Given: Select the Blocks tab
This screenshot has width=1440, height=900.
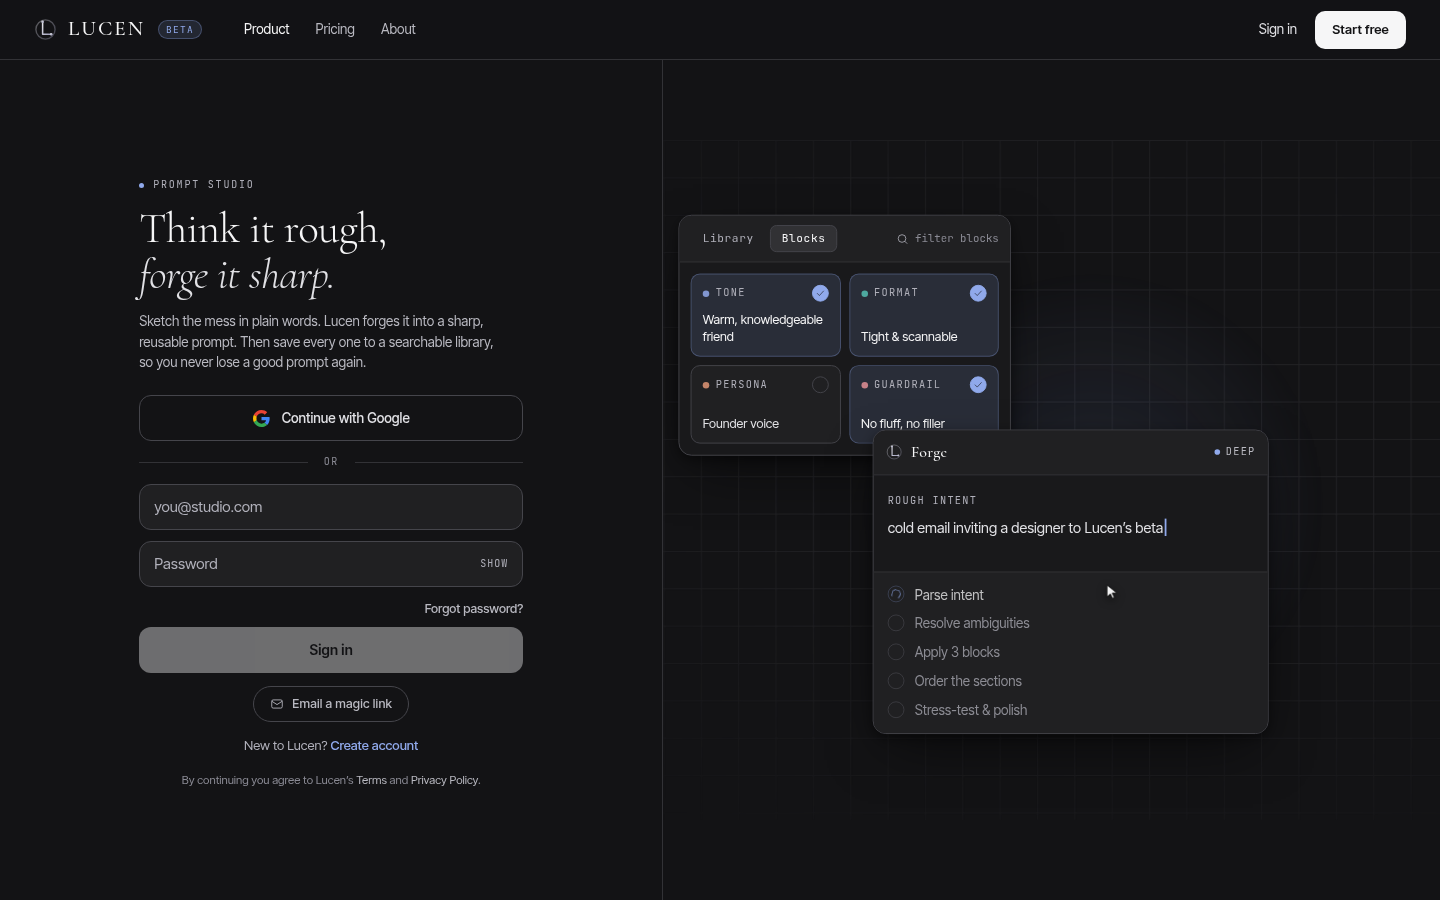Looking at the screenshot, I should [803, 238].
